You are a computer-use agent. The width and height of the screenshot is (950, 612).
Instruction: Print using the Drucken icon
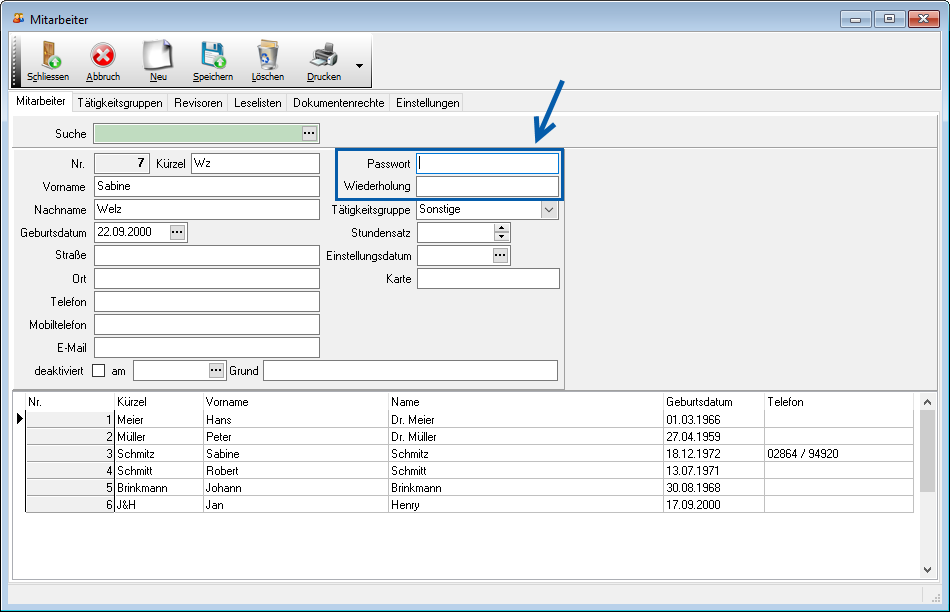pos(323,60)
